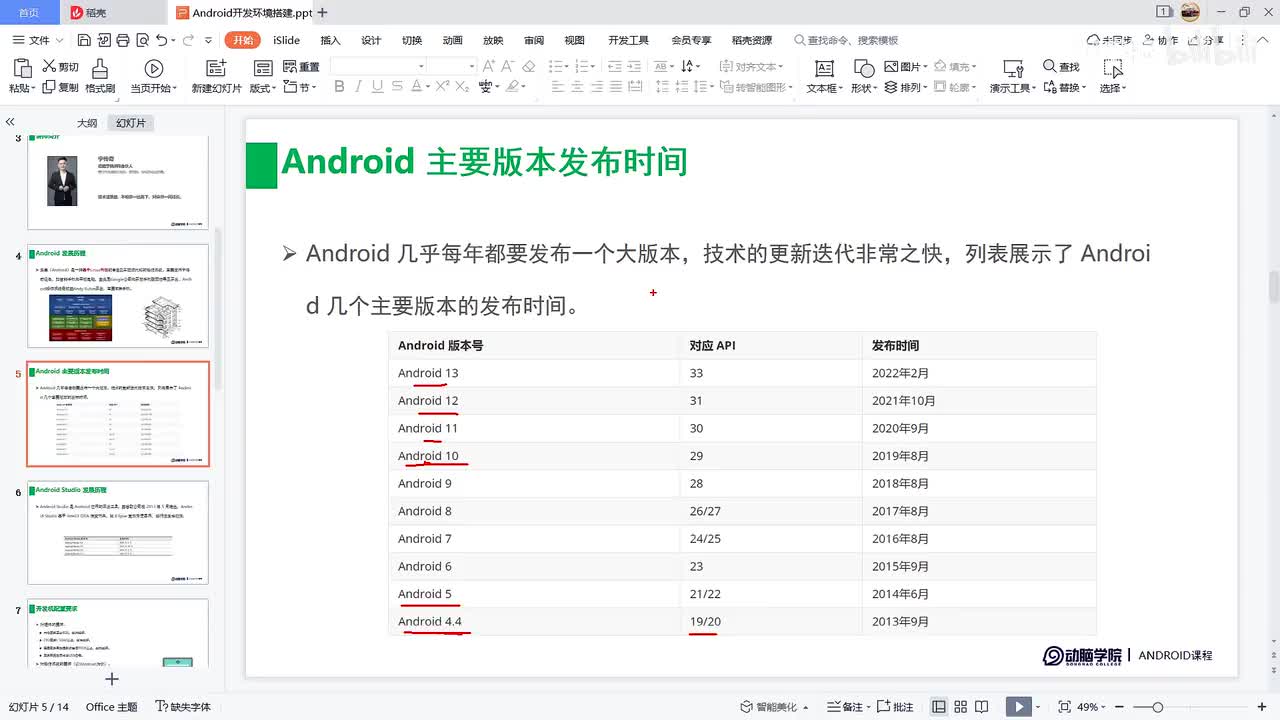Click the Undo arrow icon
Screen dimensions: 1280x720
(162, 40)
